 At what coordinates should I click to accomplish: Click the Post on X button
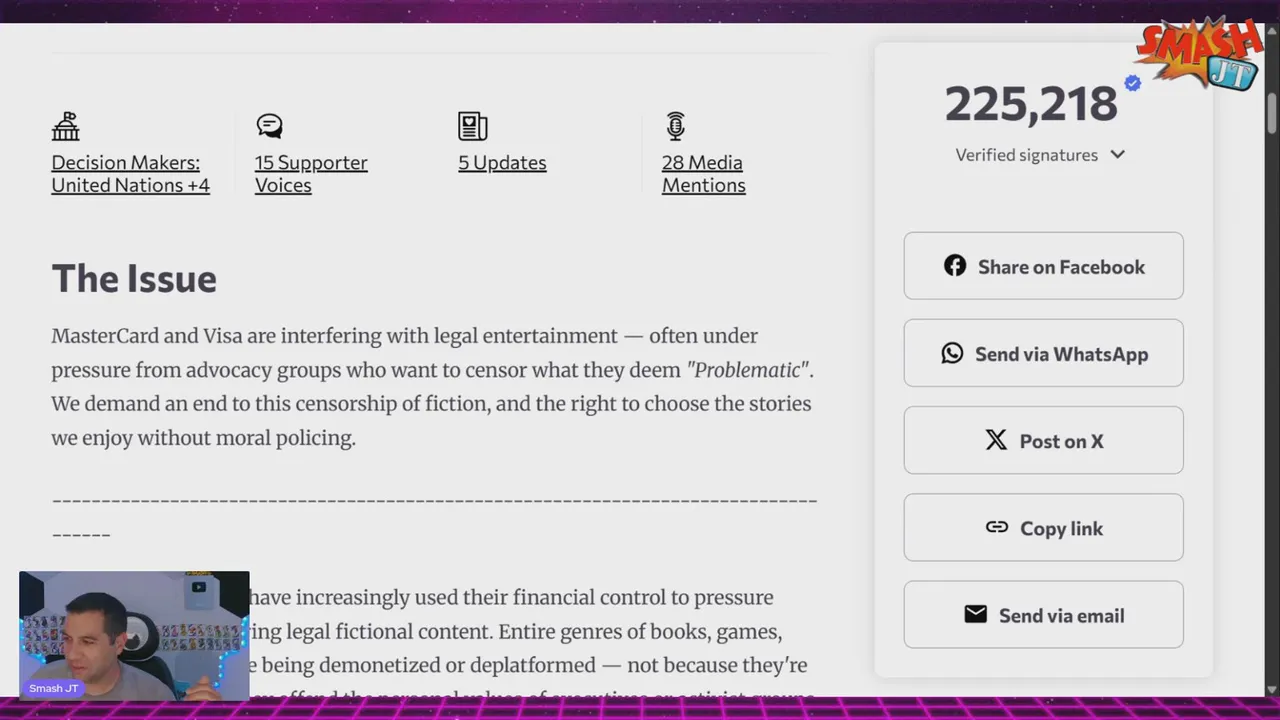[1043, 440]
